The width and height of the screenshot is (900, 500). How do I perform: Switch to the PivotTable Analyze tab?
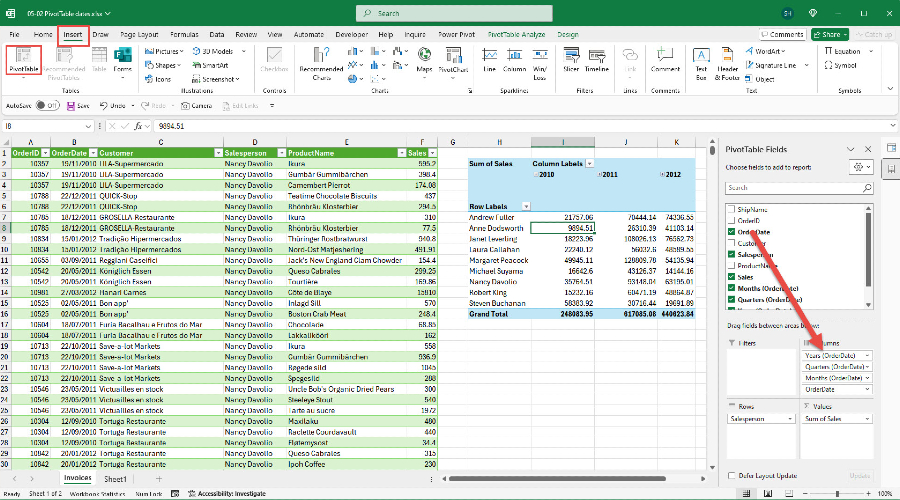pyautogui.click(x=514, y=34)
